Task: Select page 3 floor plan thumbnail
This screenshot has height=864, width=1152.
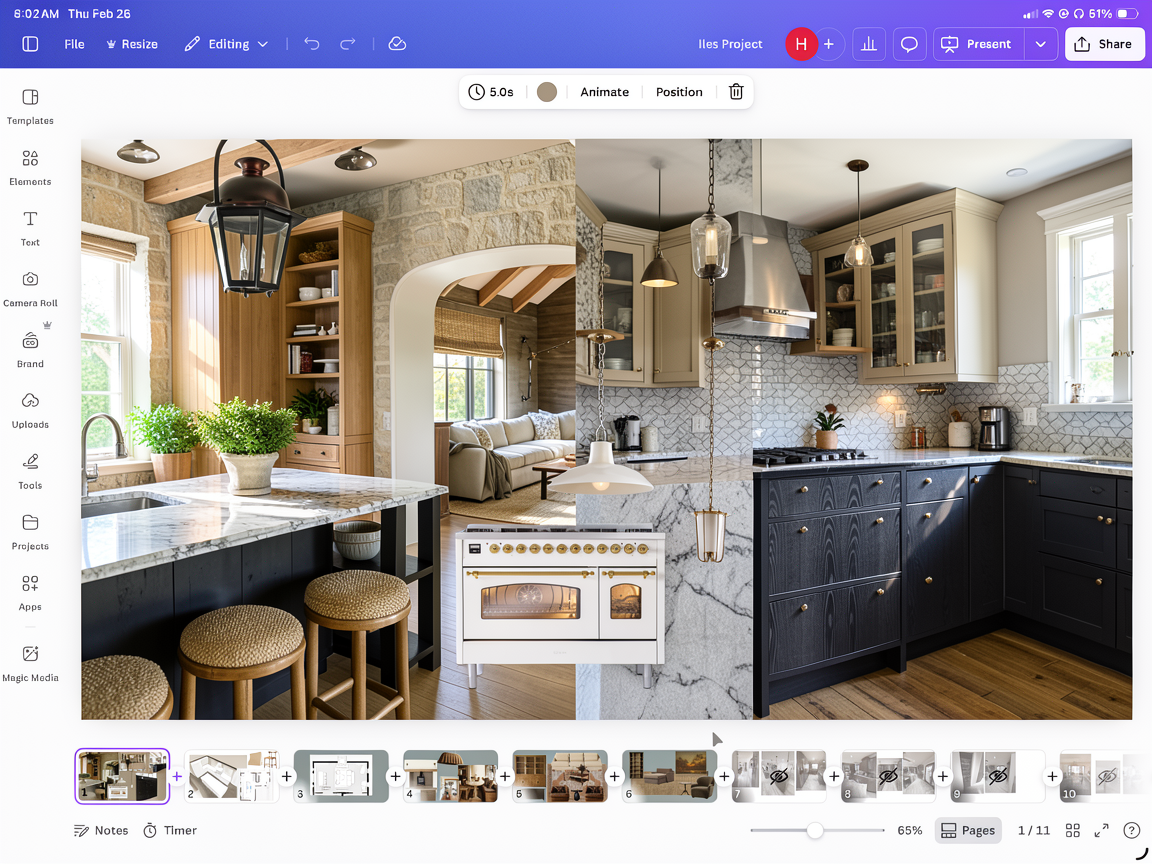Action: coord(341,776)
